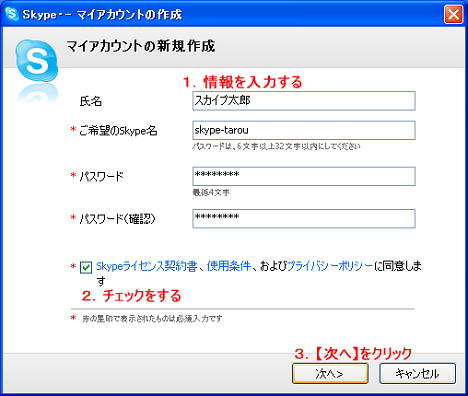Click the 次へ> button
The height and width of the screenshot is (396, 468).
330,373
